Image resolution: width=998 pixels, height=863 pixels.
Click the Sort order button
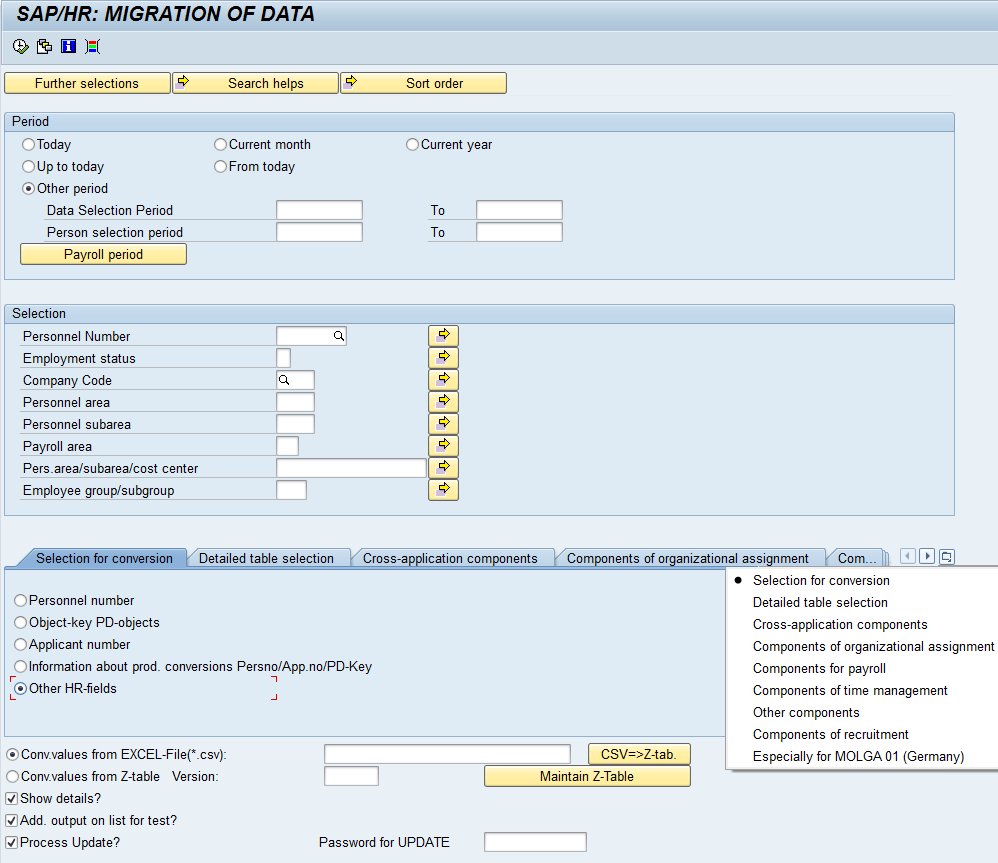pyautogui.click(x=423, y=83)
